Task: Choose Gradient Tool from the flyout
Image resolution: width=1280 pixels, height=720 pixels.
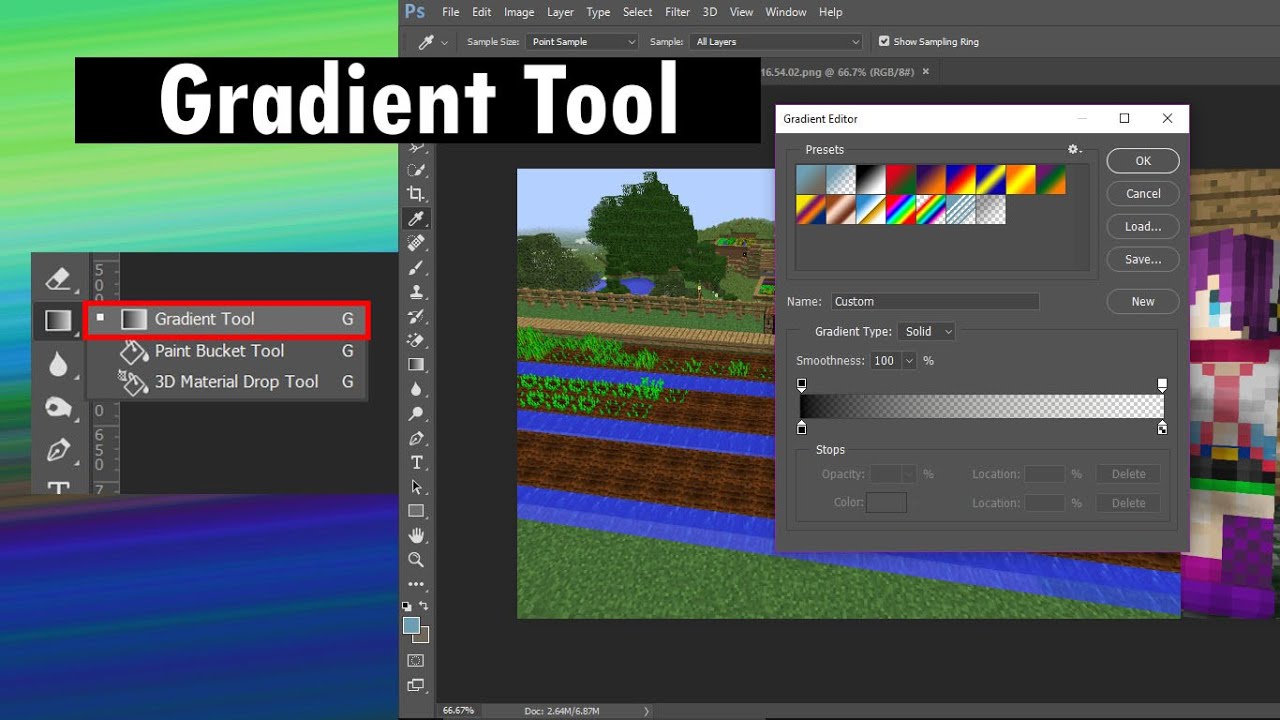Action: coord(227,319)
